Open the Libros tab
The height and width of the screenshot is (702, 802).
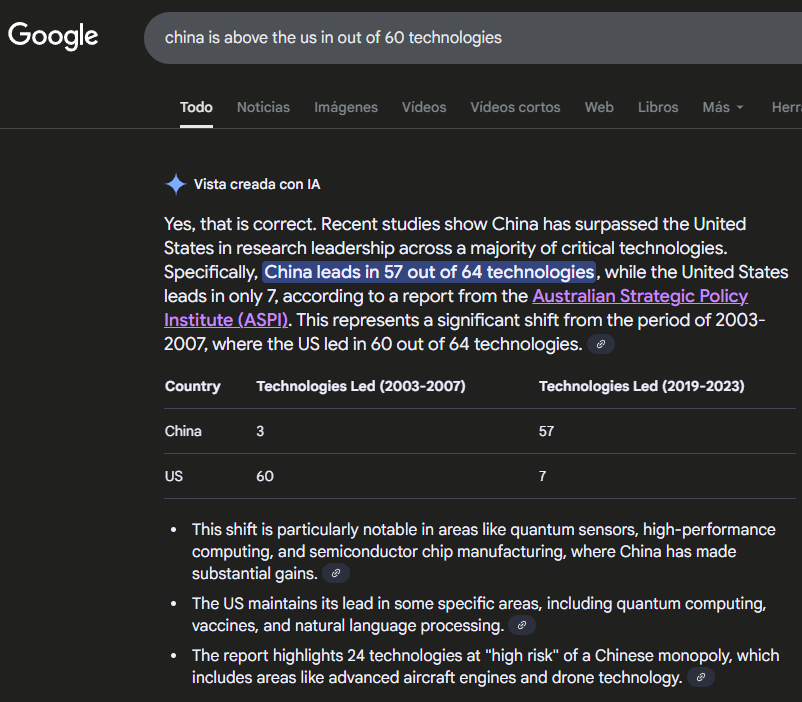658,107
